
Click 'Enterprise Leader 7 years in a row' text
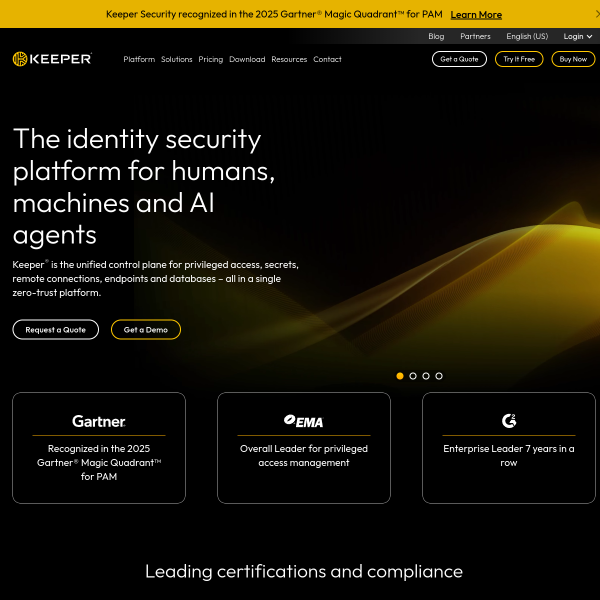[x=509, y=455]
